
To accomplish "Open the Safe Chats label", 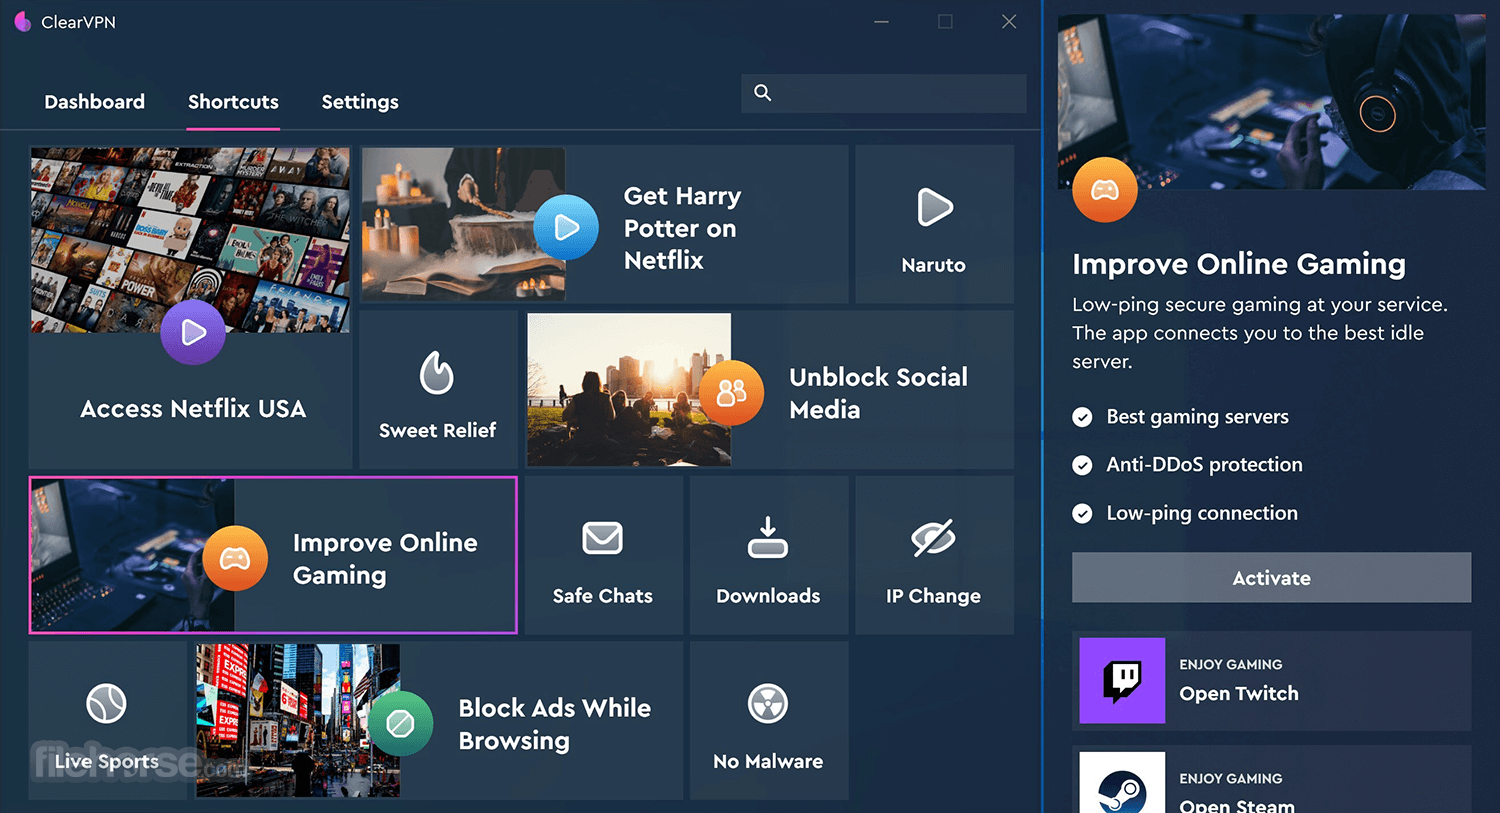I will 602,596.
